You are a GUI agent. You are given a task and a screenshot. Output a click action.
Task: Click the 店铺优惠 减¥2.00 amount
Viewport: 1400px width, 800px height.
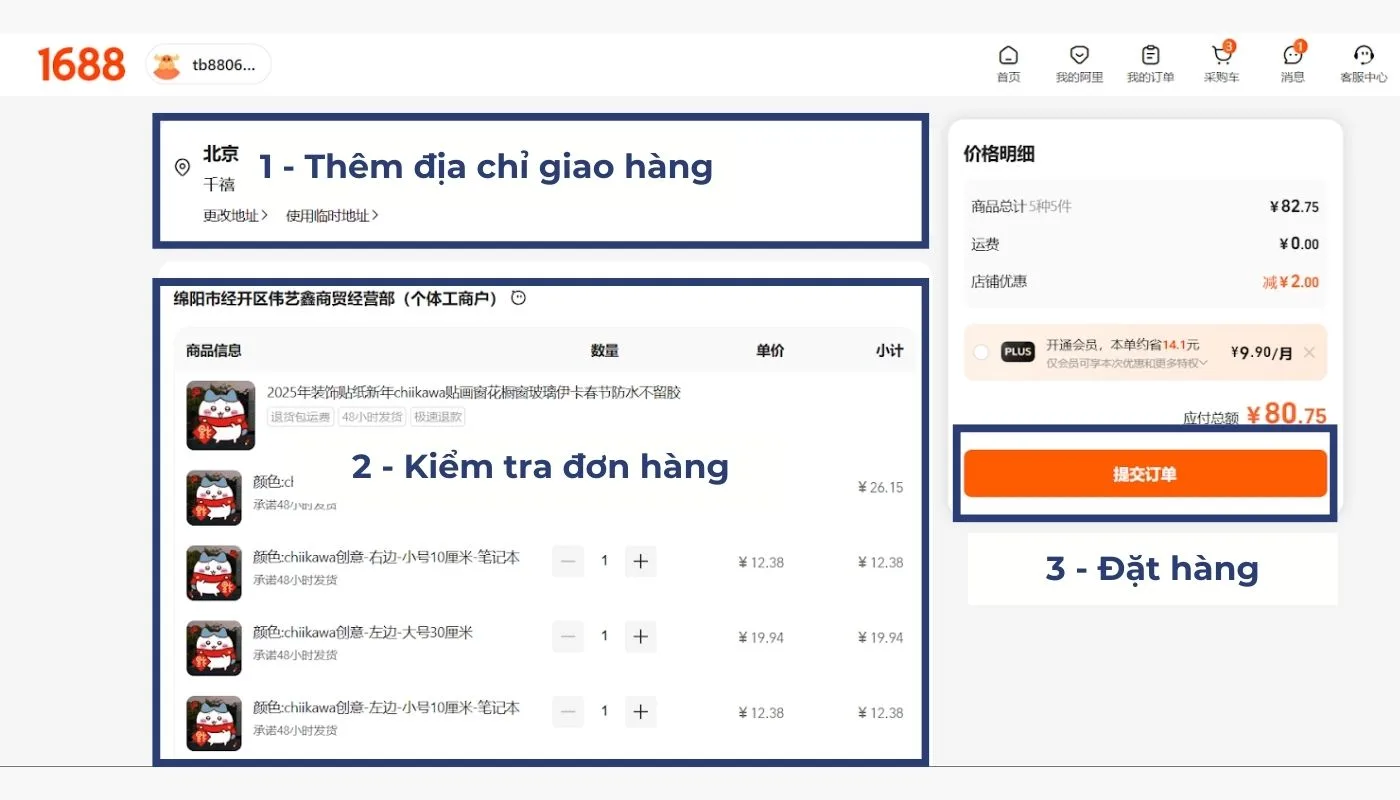click(1291, 282)
